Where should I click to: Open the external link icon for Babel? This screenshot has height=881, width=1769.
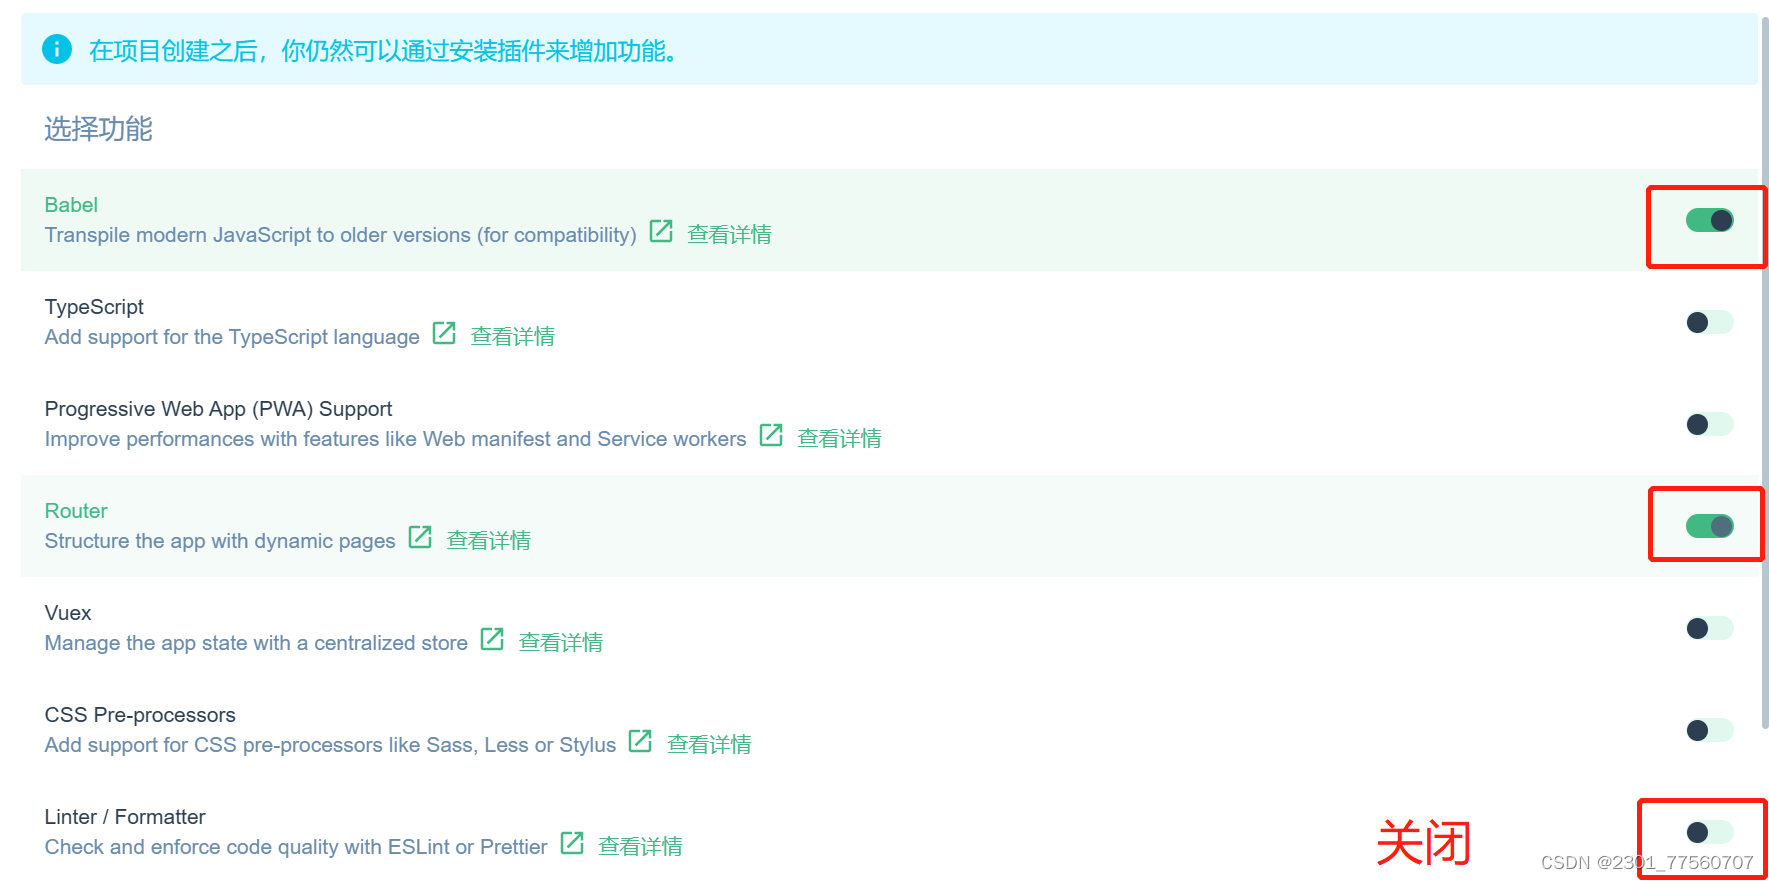tap(661, 231)
